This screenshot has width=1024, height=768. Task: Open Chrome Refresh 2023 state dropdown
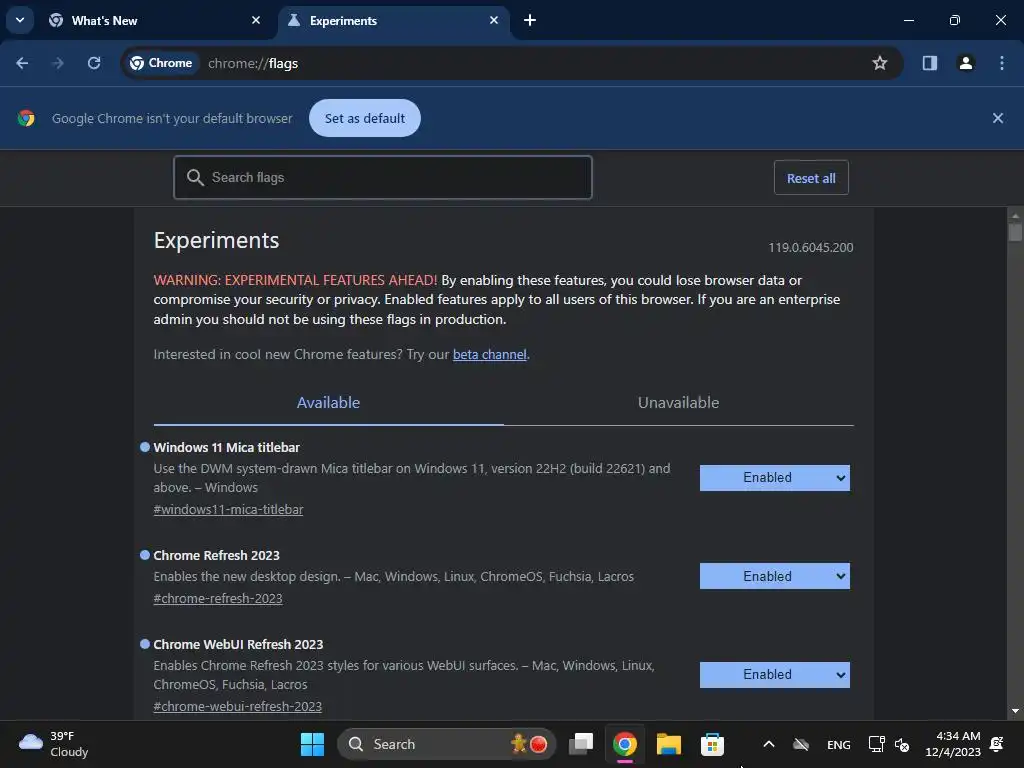tap(775, 576)
